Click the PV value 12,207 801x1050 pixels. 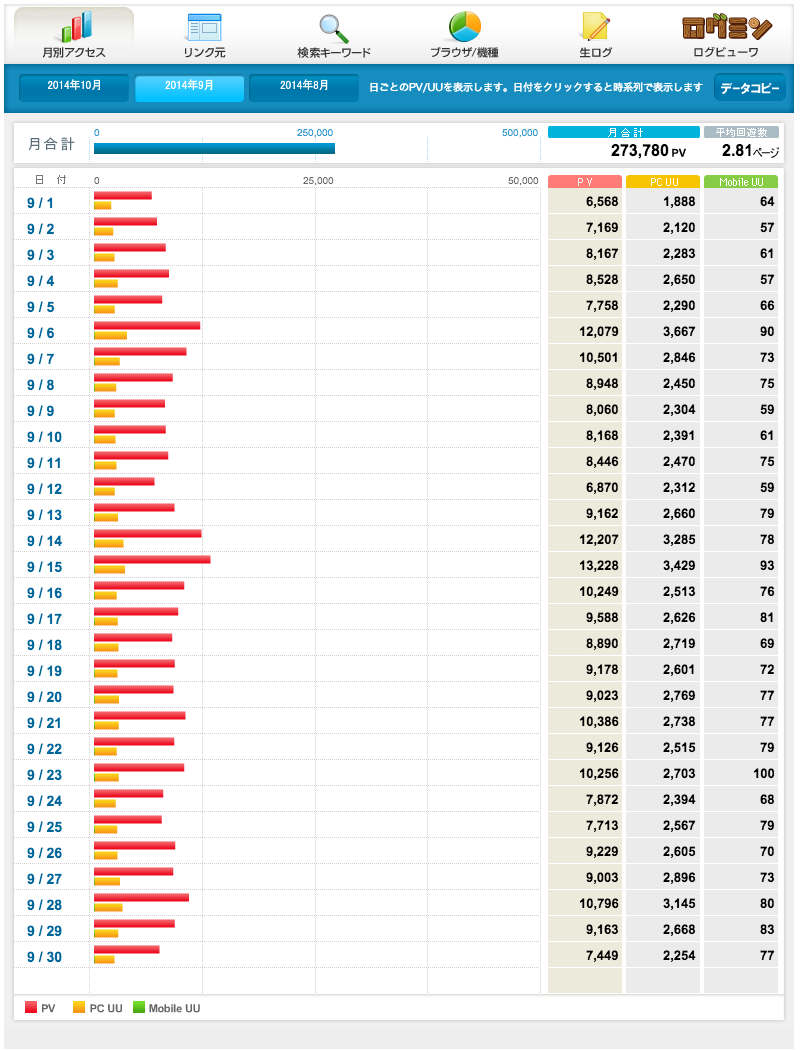tap(599, 540)
